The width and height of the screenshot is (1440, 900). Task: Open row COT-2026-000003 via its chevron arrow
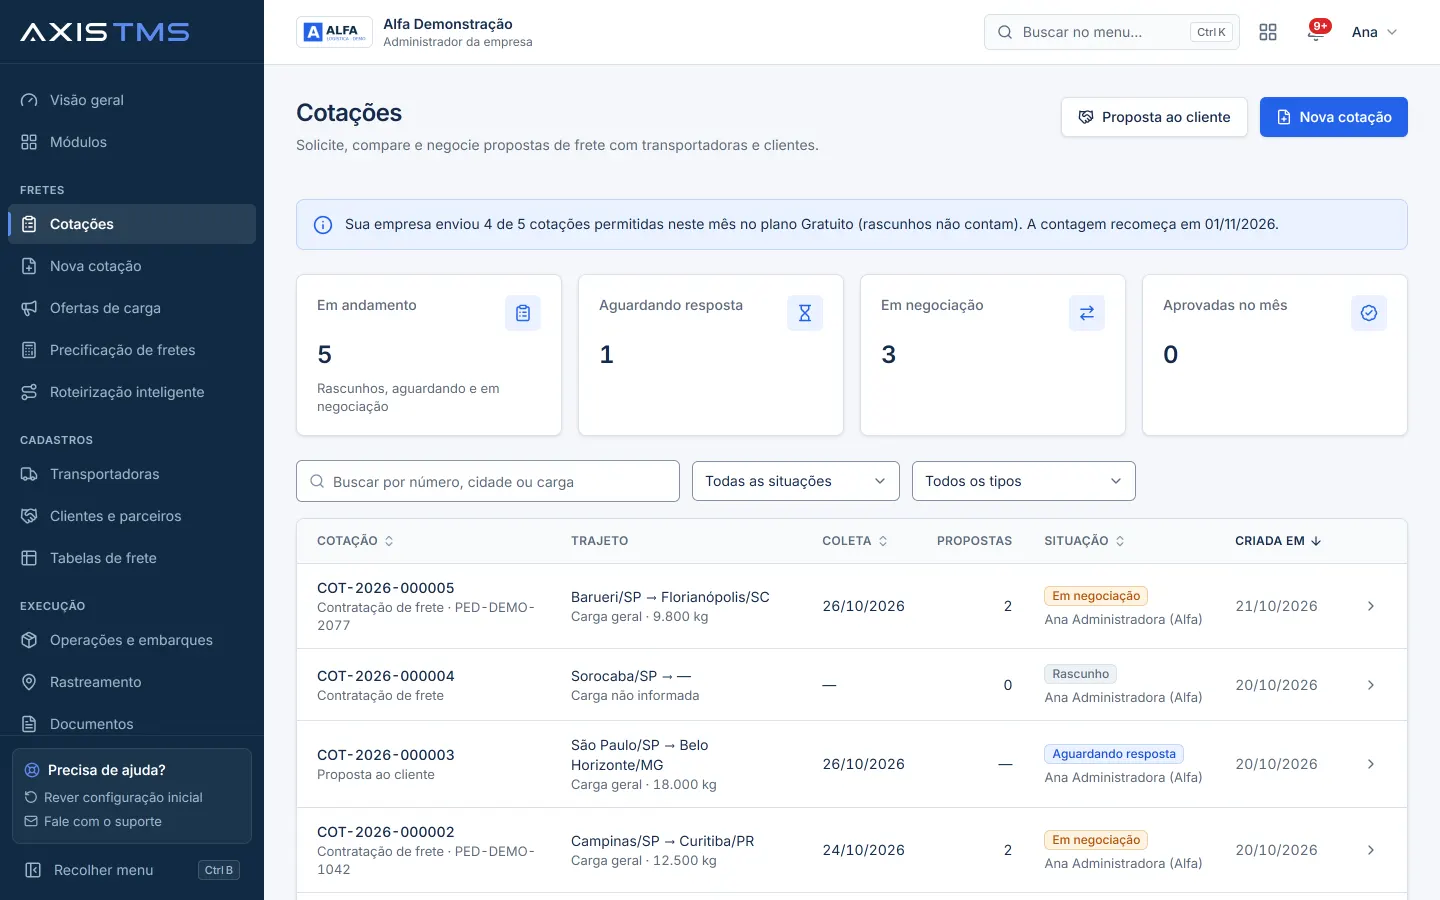pos(1371,764)
